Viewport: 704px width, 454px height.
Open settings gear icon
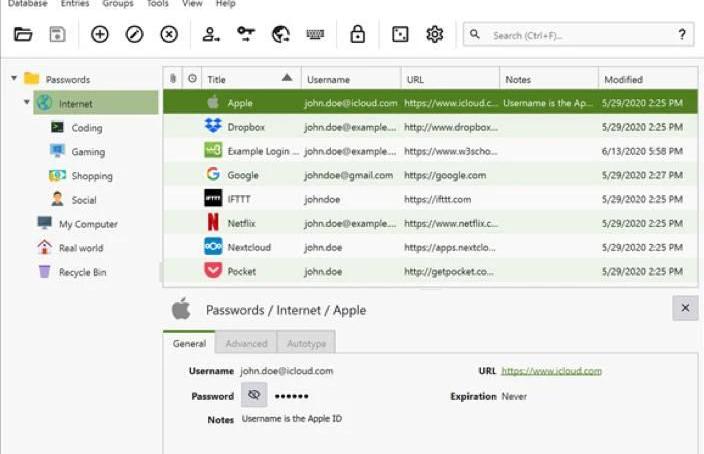pyautogui.click(x=435, y=35)
